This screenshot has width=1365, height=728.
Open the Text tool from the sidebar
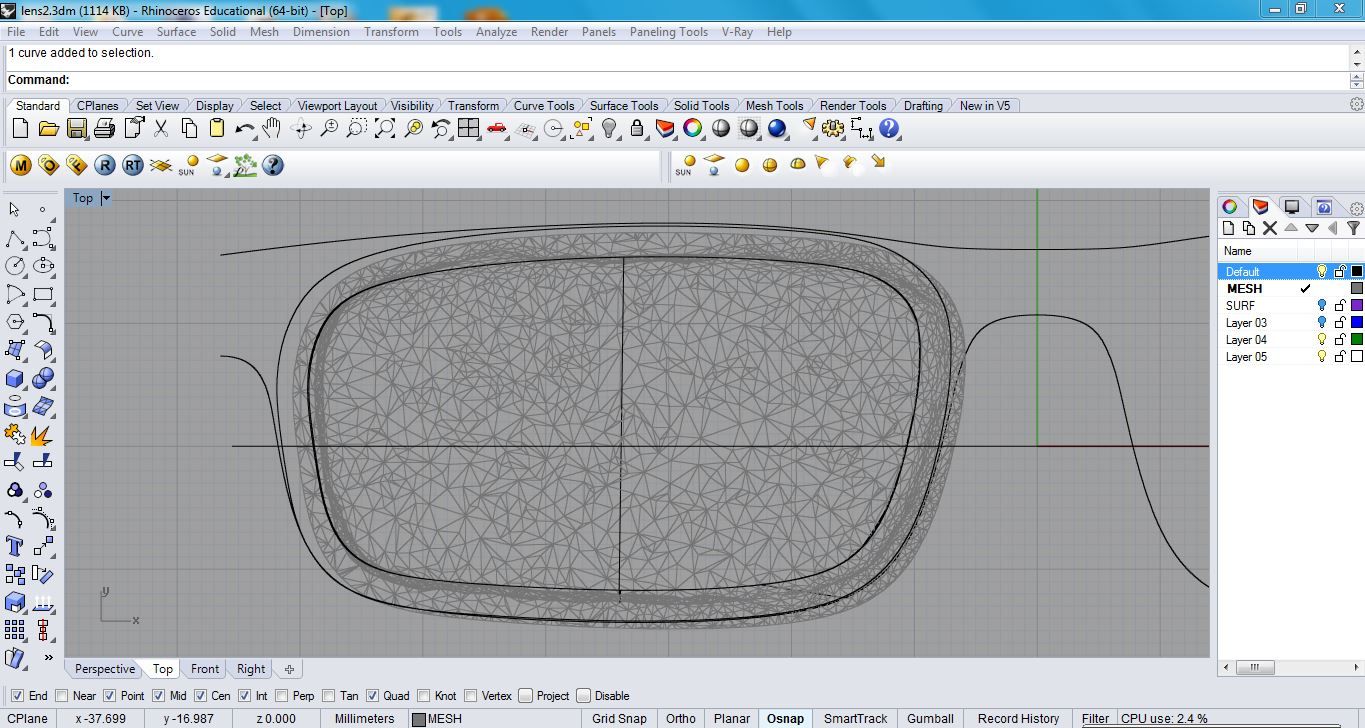coord(13,545)
